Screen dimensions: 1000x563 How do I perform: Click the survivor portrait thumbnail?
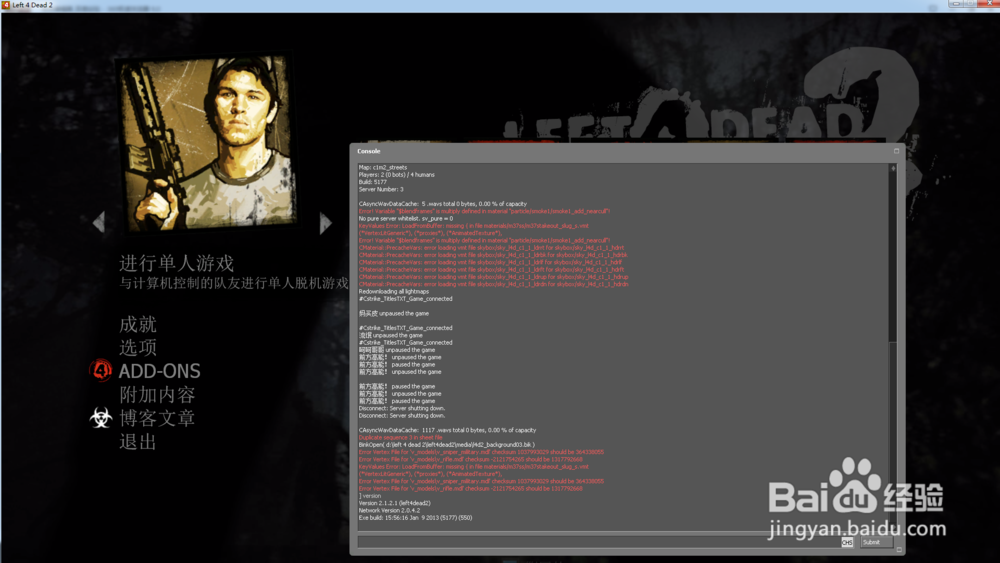click(206, 142)
